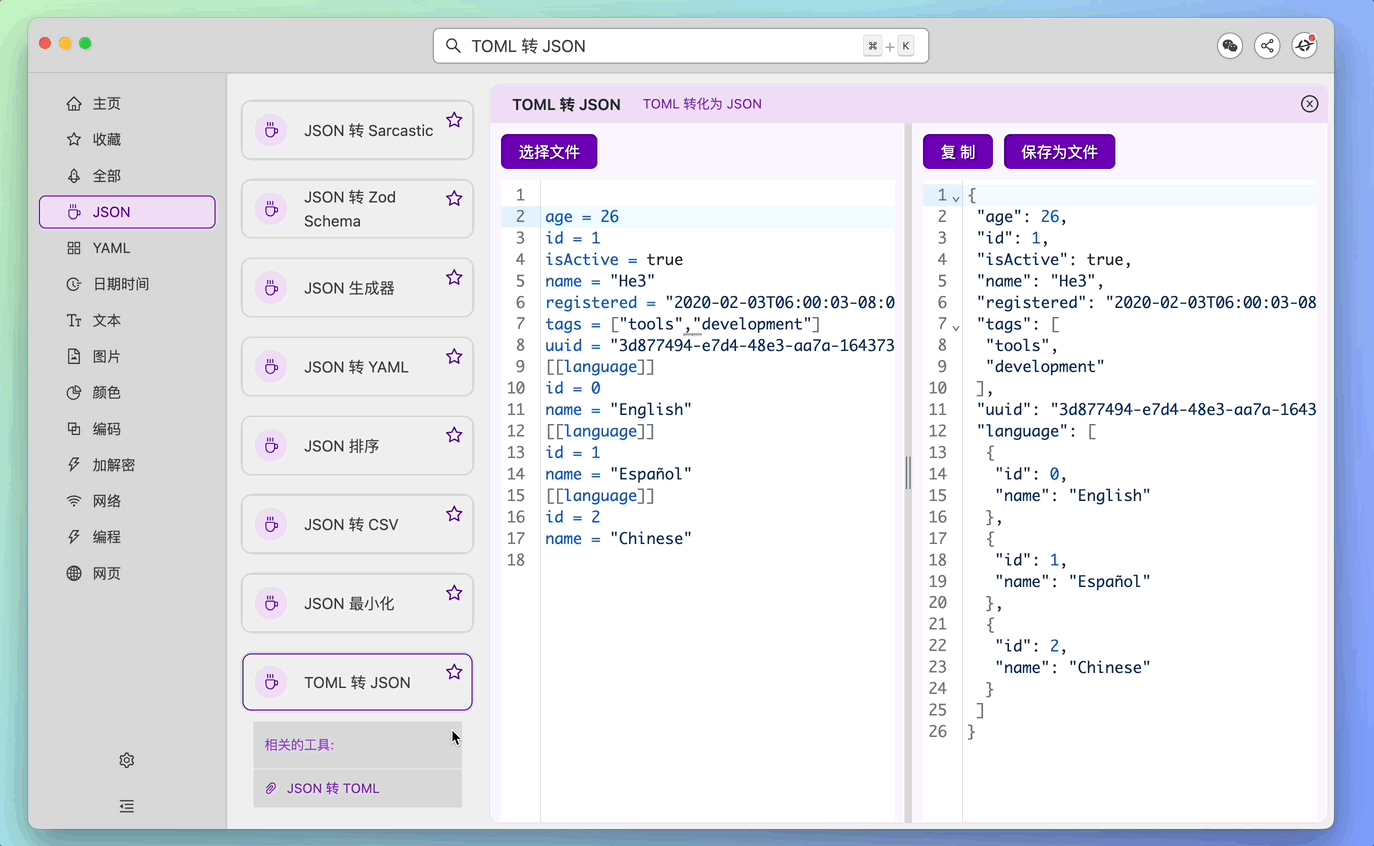The image size is (1374, 846).
Task: Click the search magnifier icon
Action: coord(453,46)
